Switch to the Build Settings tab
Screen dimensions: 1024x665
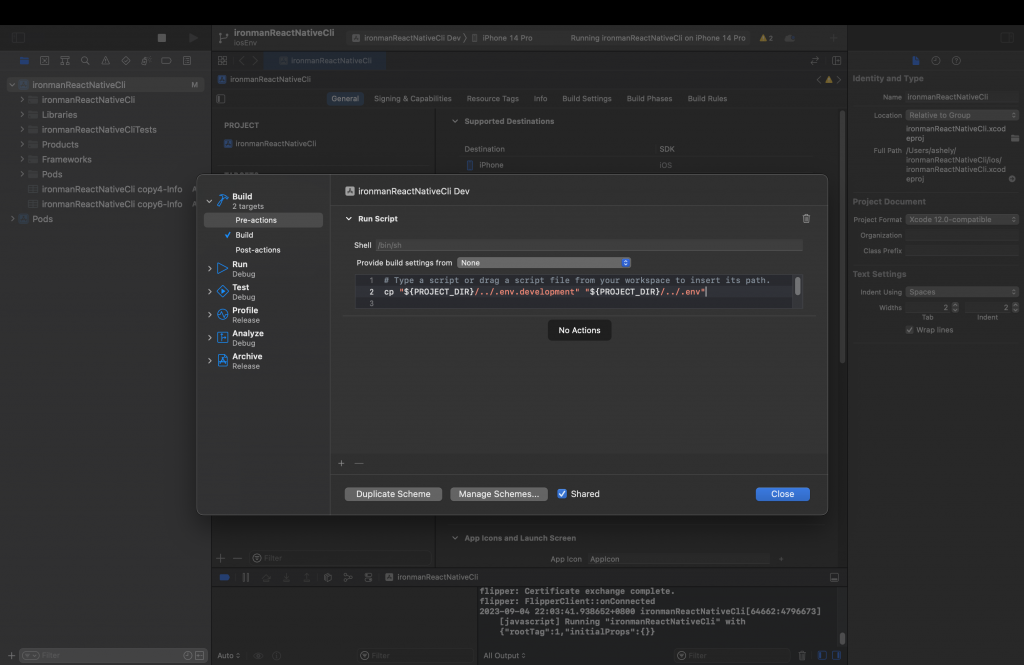tap(586, 99)
